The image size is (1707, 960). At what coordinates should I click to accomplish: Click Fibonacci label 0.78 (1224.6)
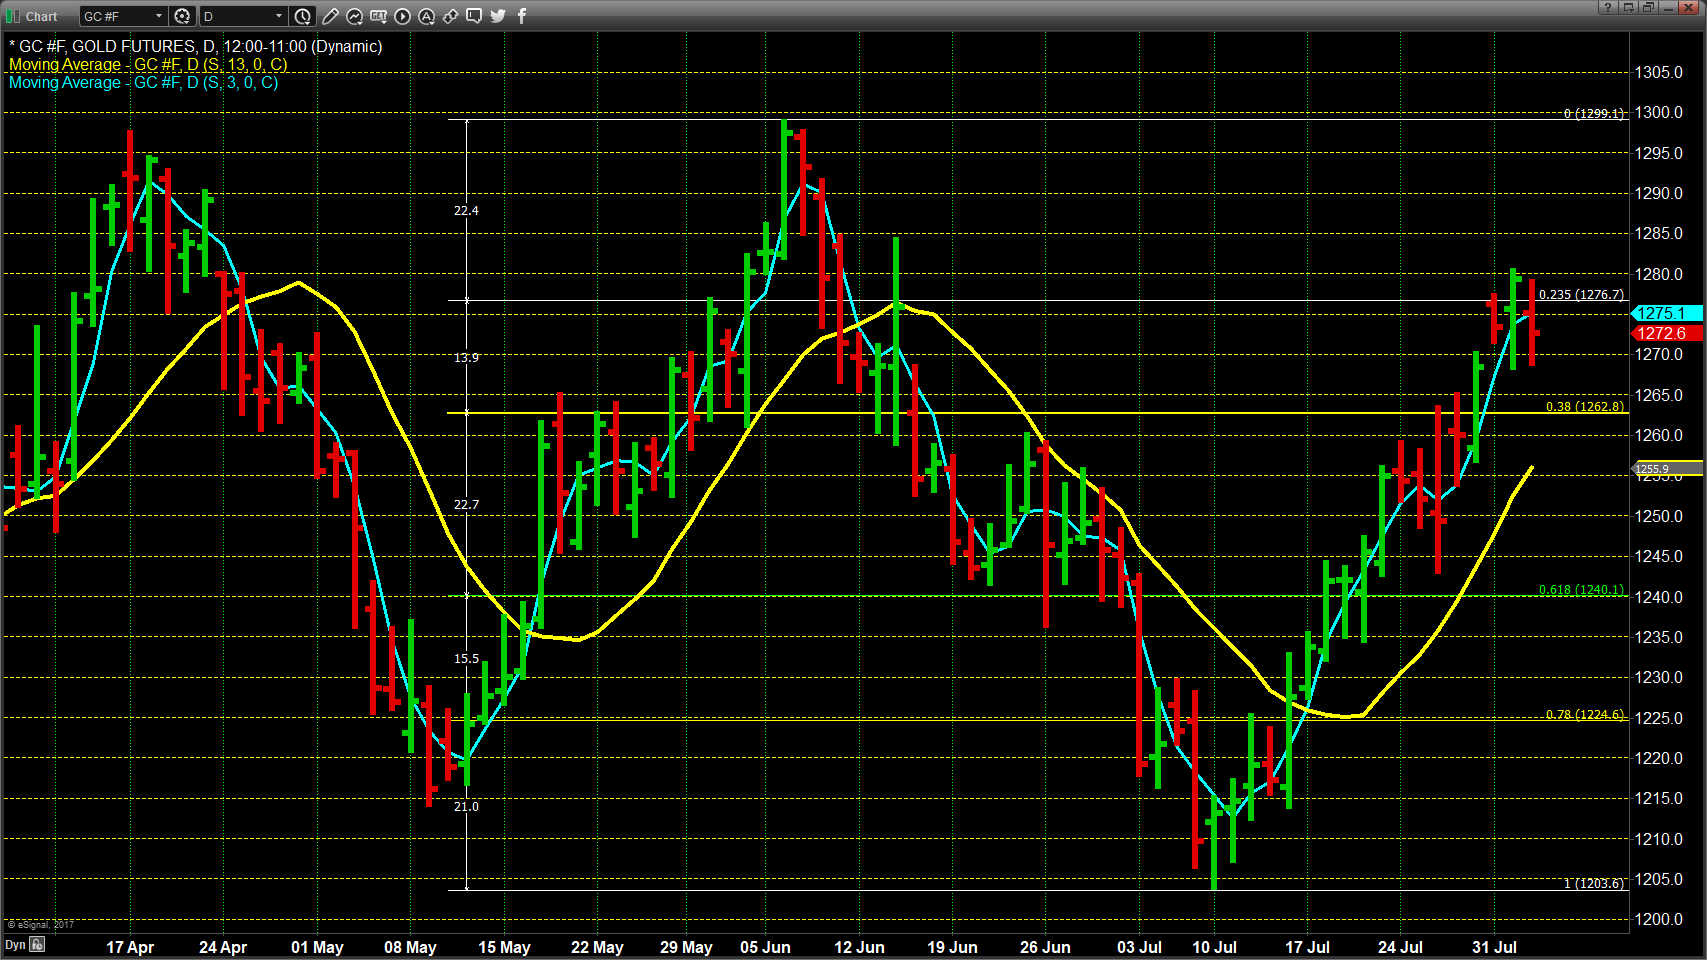tap(1585, 714)
